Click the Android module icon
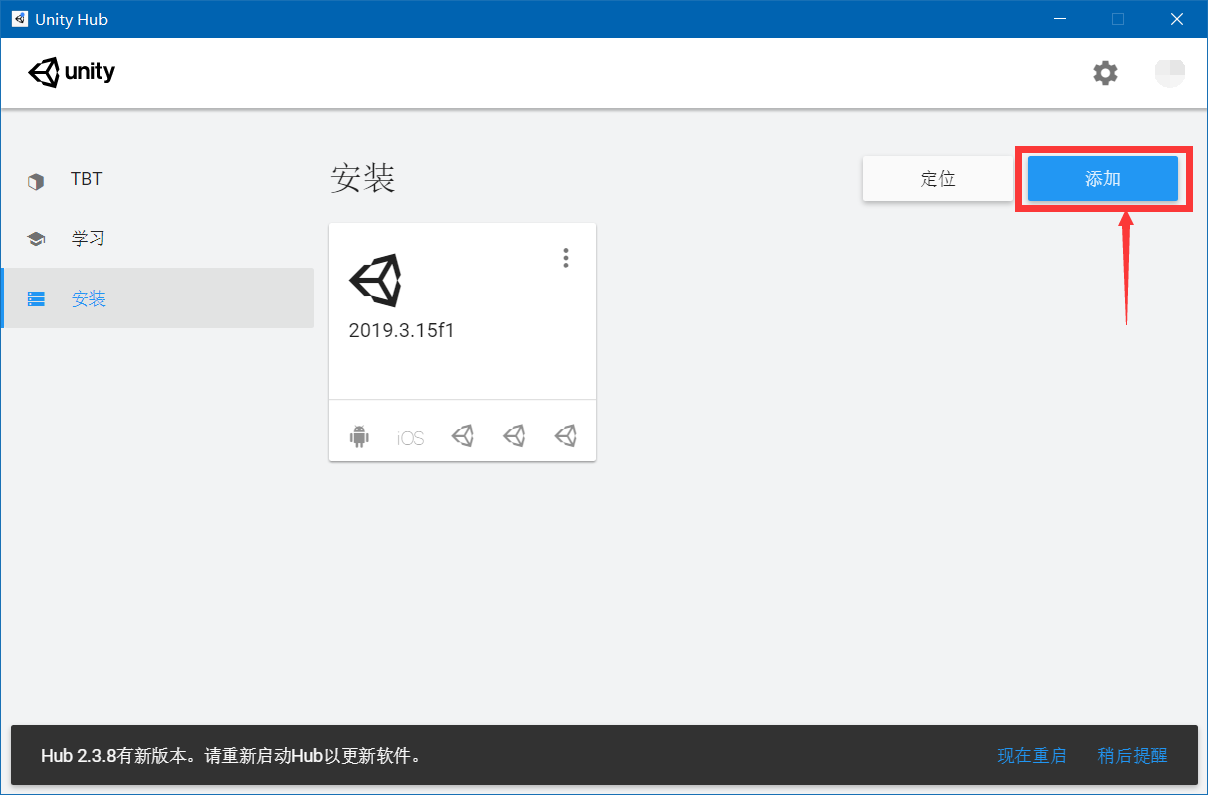 359,436
